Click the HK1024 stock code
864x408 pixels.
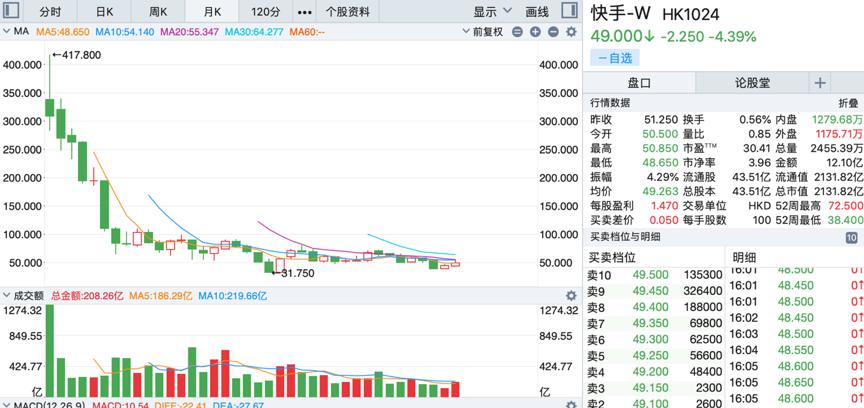691,14
